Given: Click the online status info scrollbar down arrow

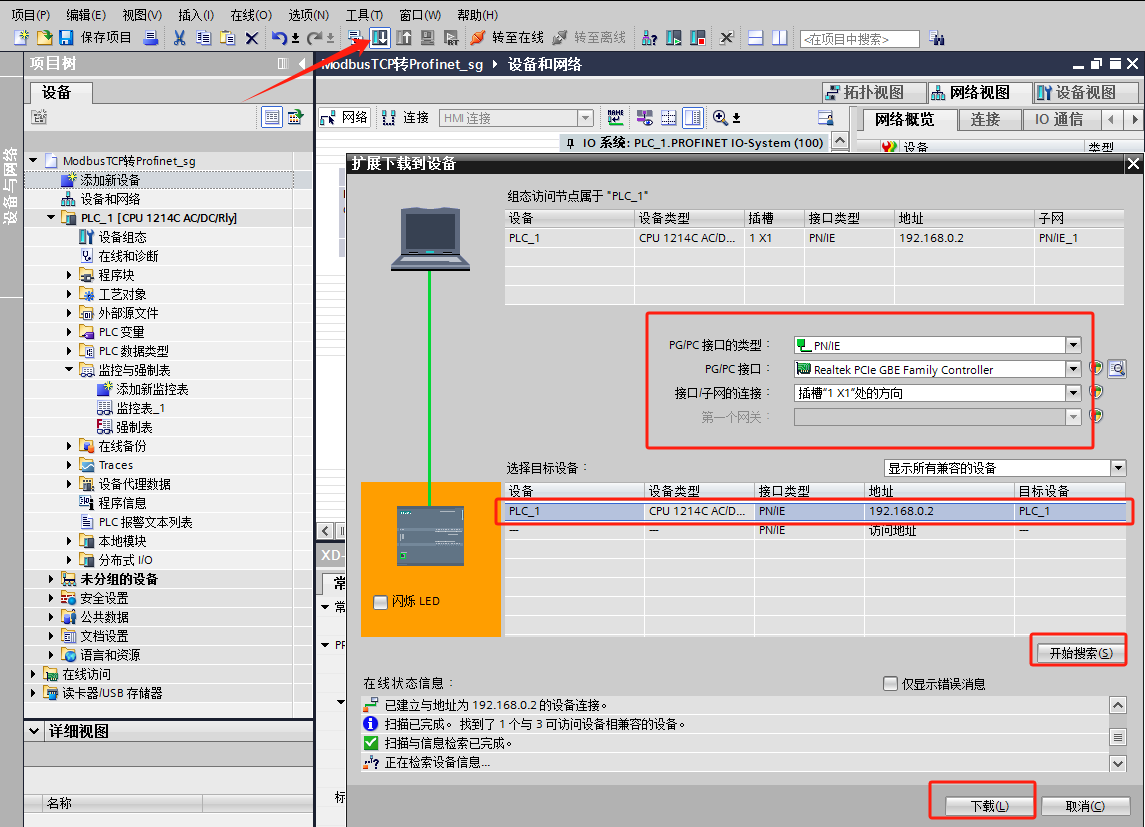Looking at the screenshot, I should tap(1118, 763).
